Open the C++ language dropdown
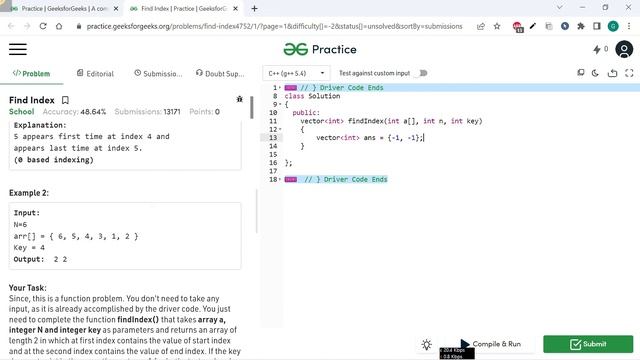The height and width of the screenshot is (360, 640). [x=296, y=73]
